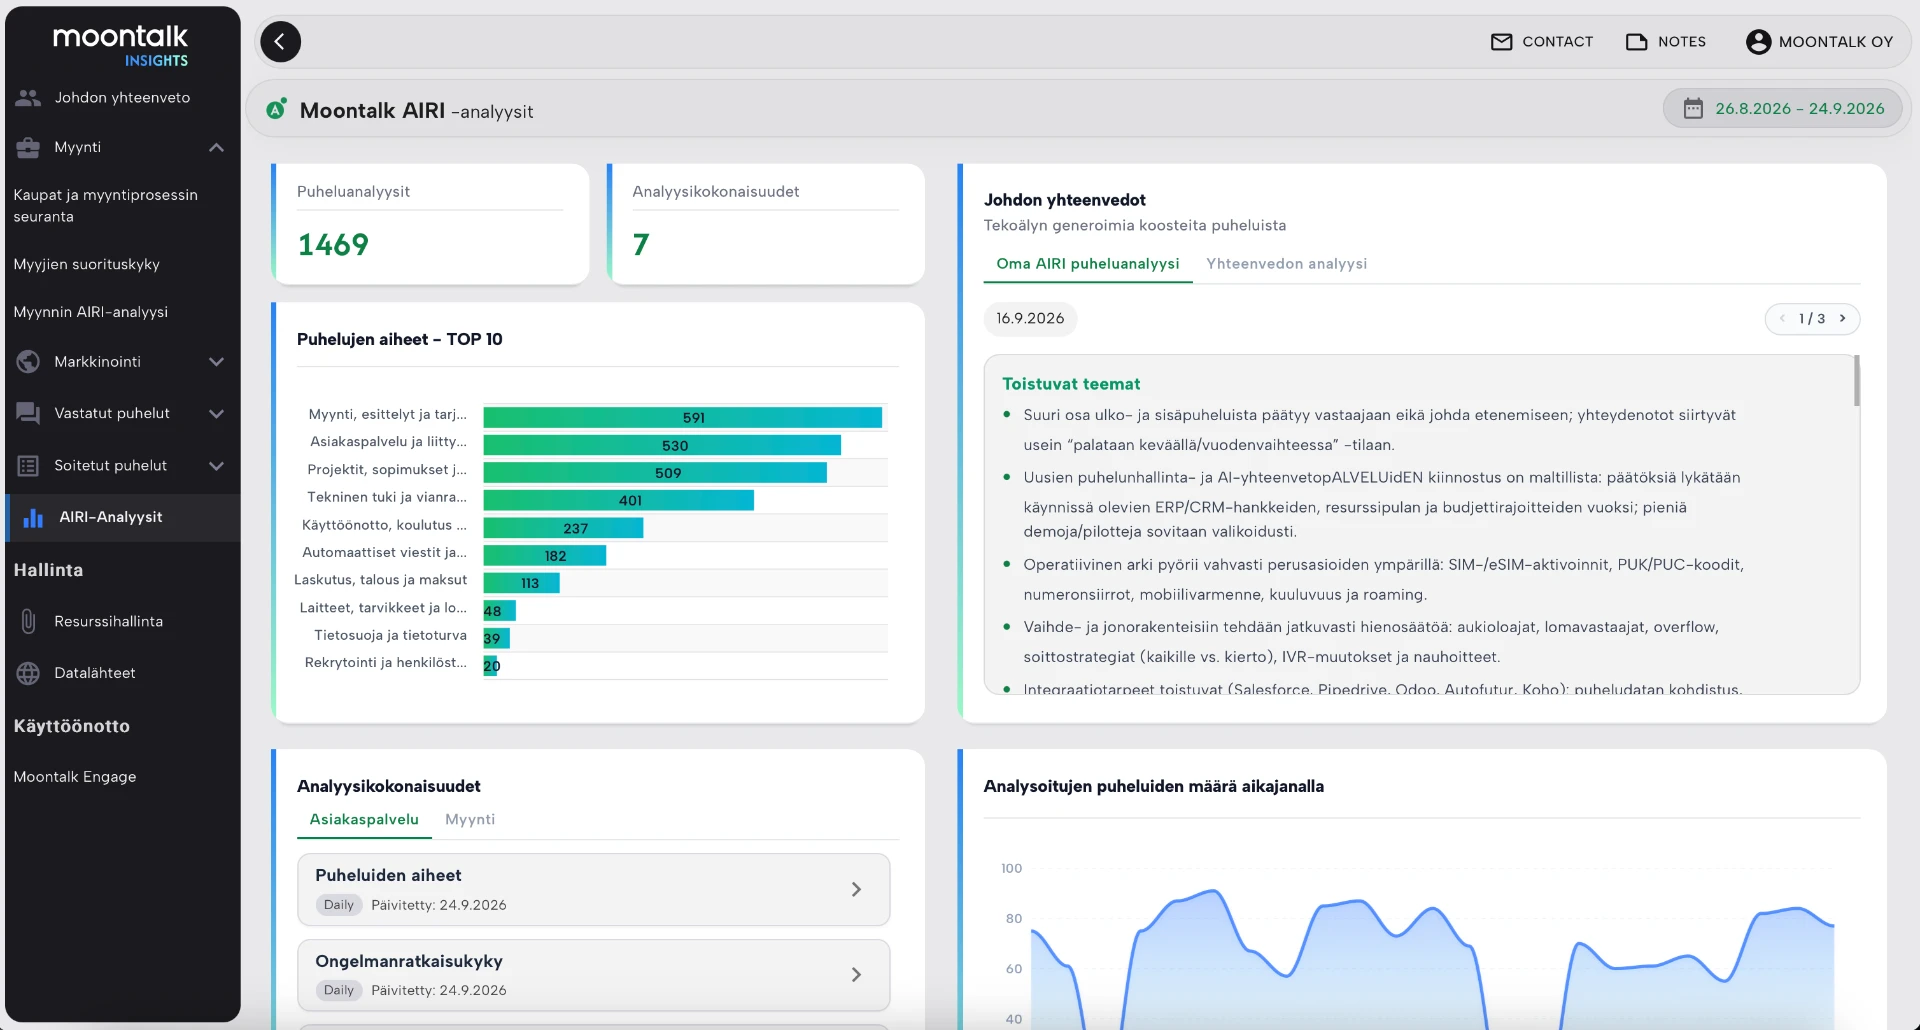Click the Hallinta section heading
Viewport: 1920px width, 1030px height.
(x=48, y=570)
